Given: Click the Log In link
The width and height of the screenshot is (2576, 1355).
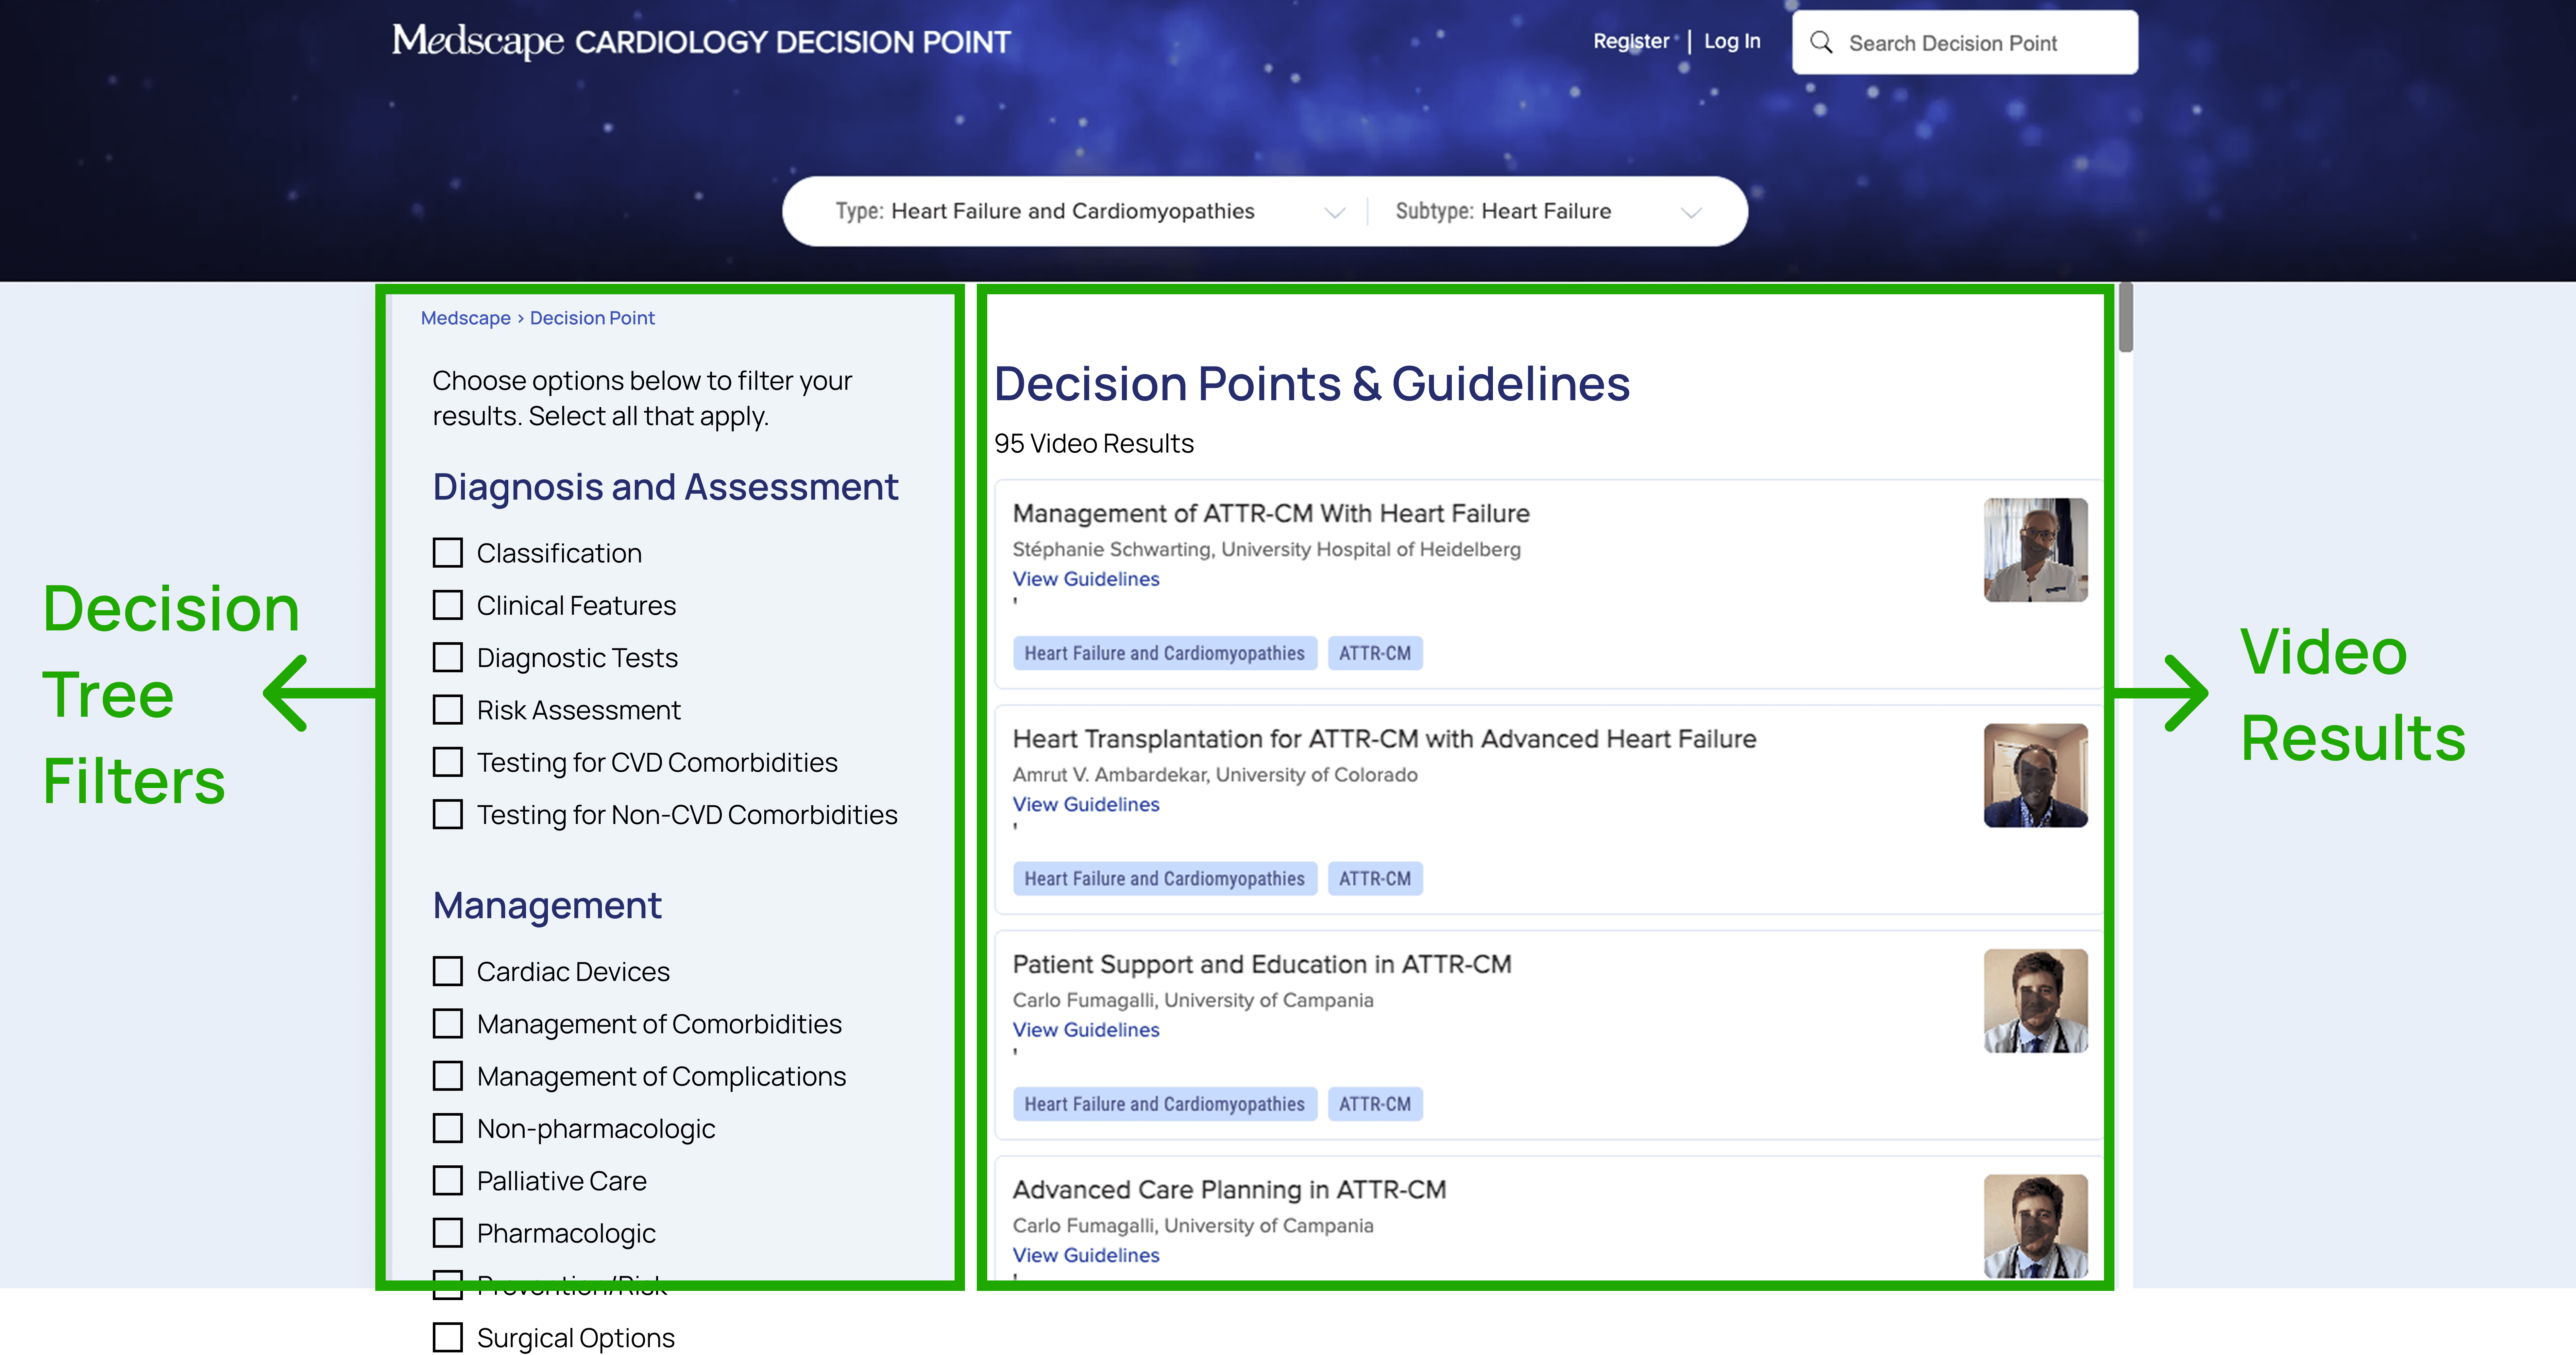Looking at the screenshot, I should [x=1732, y=41].
